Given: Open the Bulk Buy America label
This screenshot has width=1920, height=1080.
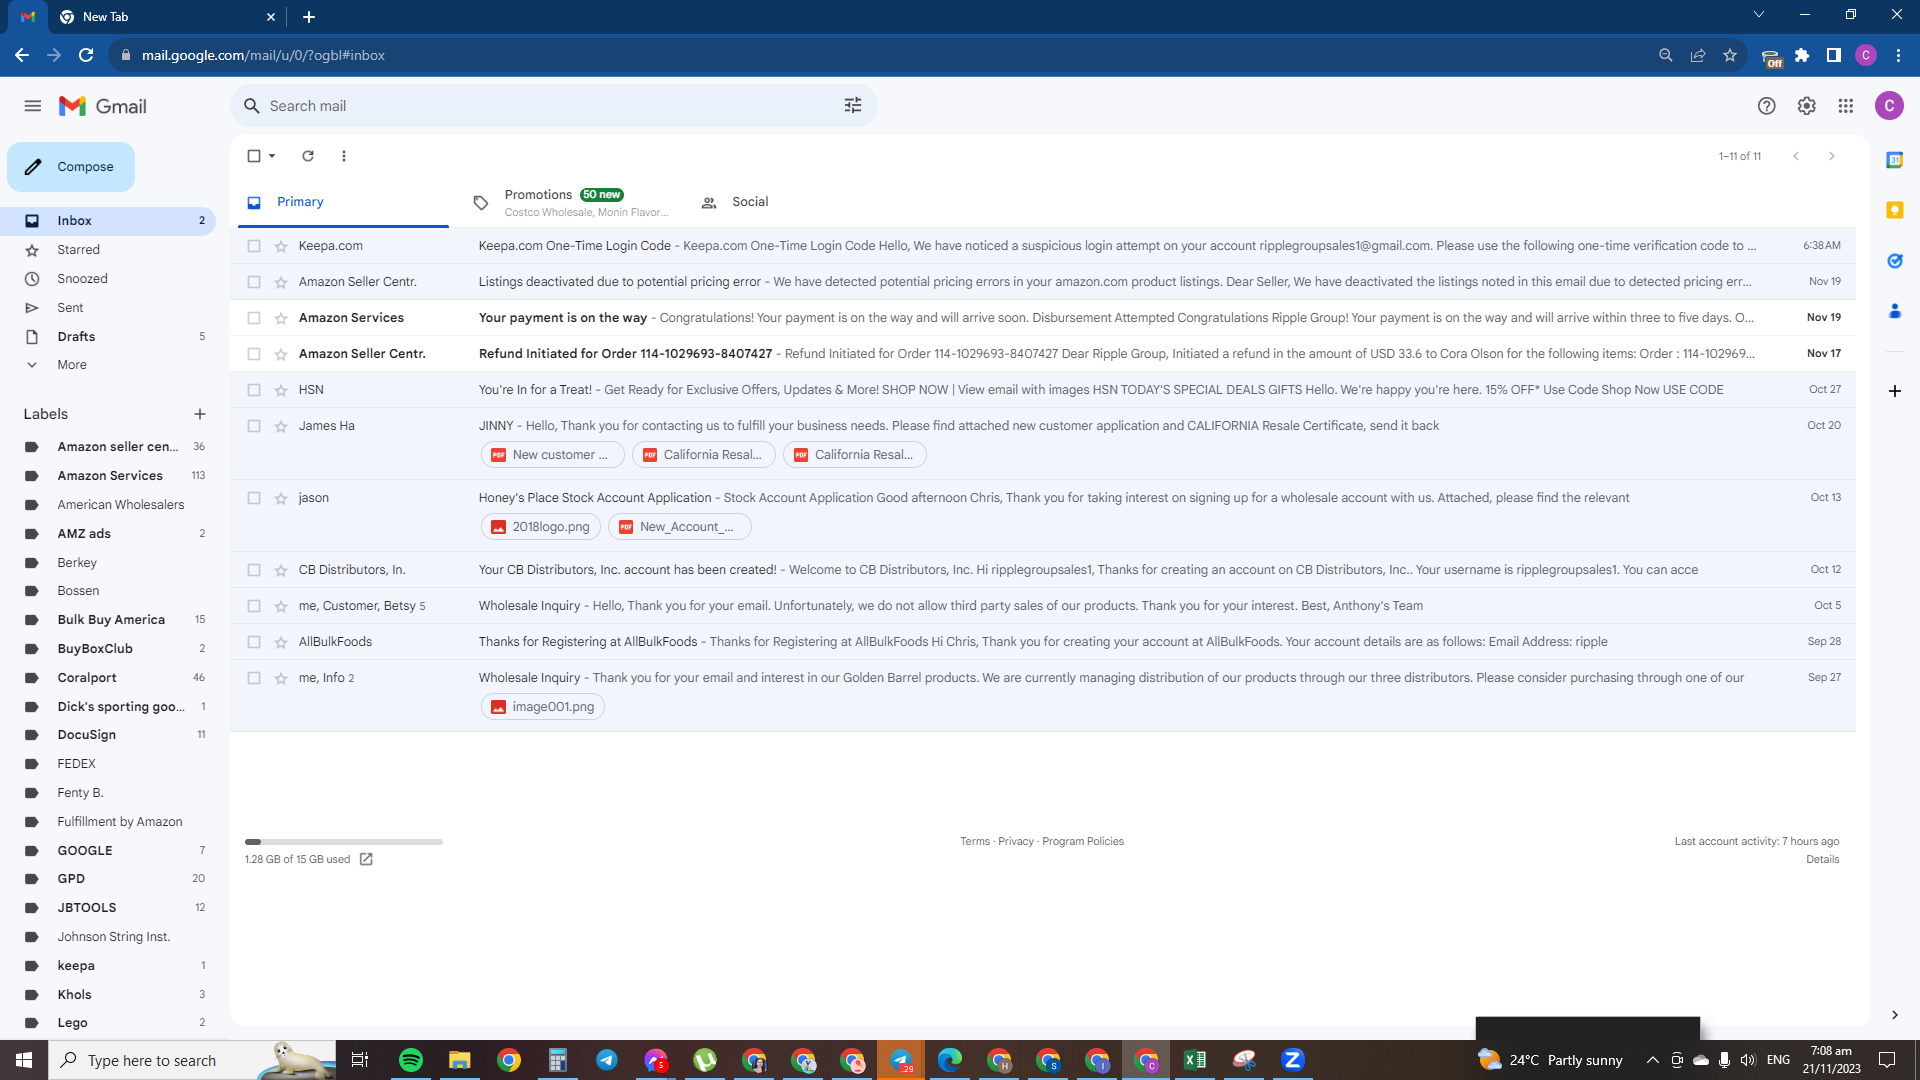Looking at the screenshot, I should (111, 620).
